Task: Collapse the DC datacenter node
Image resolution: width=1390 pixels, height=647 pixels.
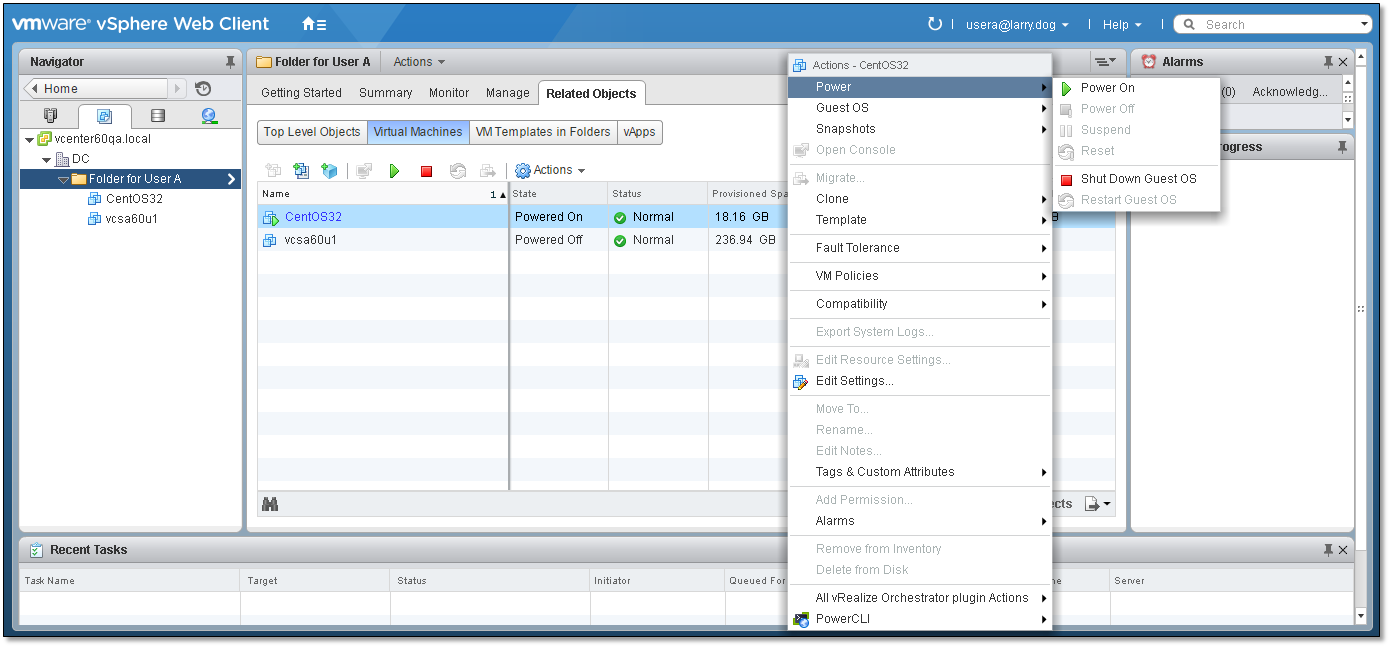Action: [x=46, y=160]
